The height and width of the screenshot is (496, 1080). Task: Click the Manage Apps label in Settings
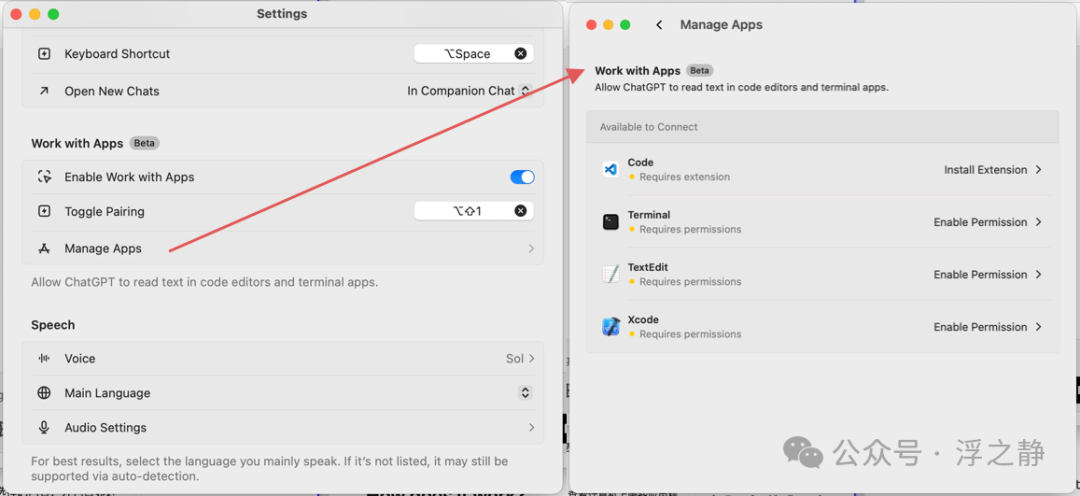[x=103, y=249]
